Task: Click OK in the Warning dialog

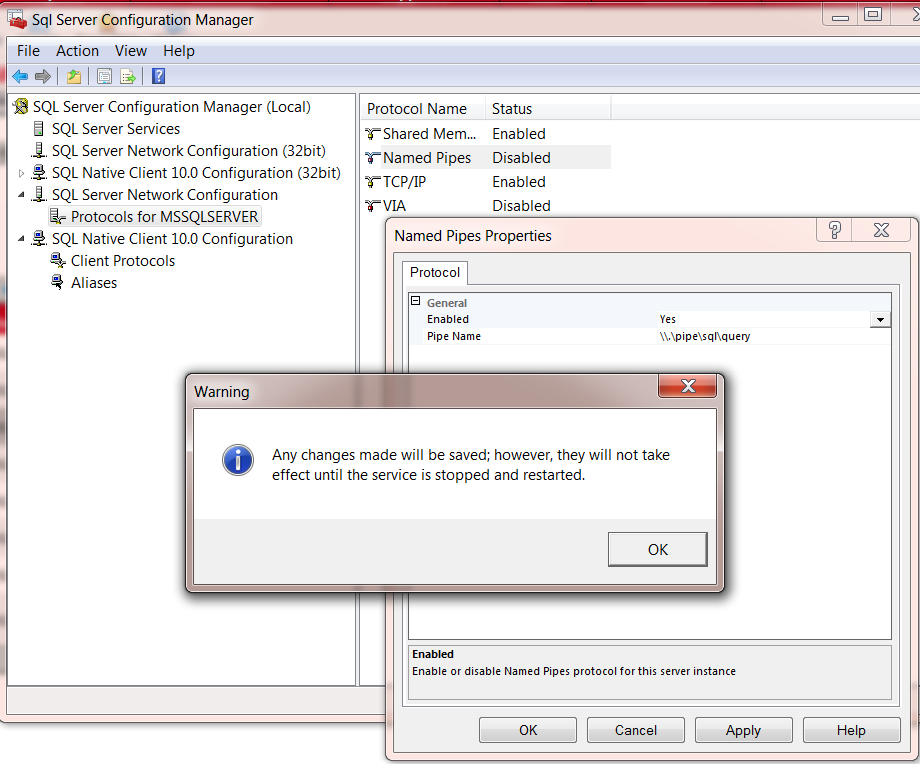Action: pyautogui.click(x=658, y=549)
